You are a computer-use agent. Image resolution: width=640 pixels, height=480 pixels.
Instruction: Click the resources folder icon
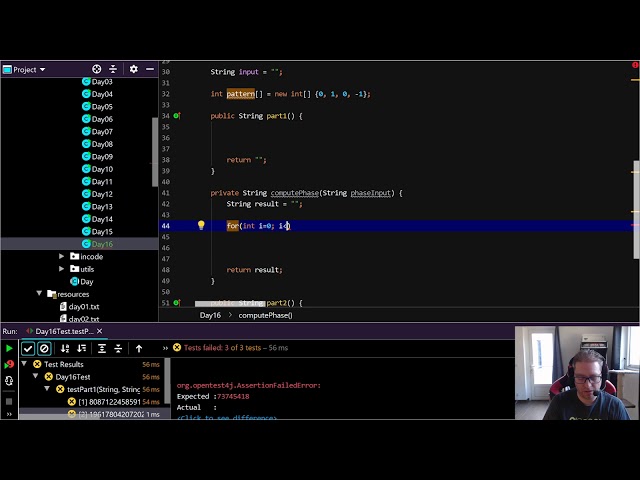[52, 294]
